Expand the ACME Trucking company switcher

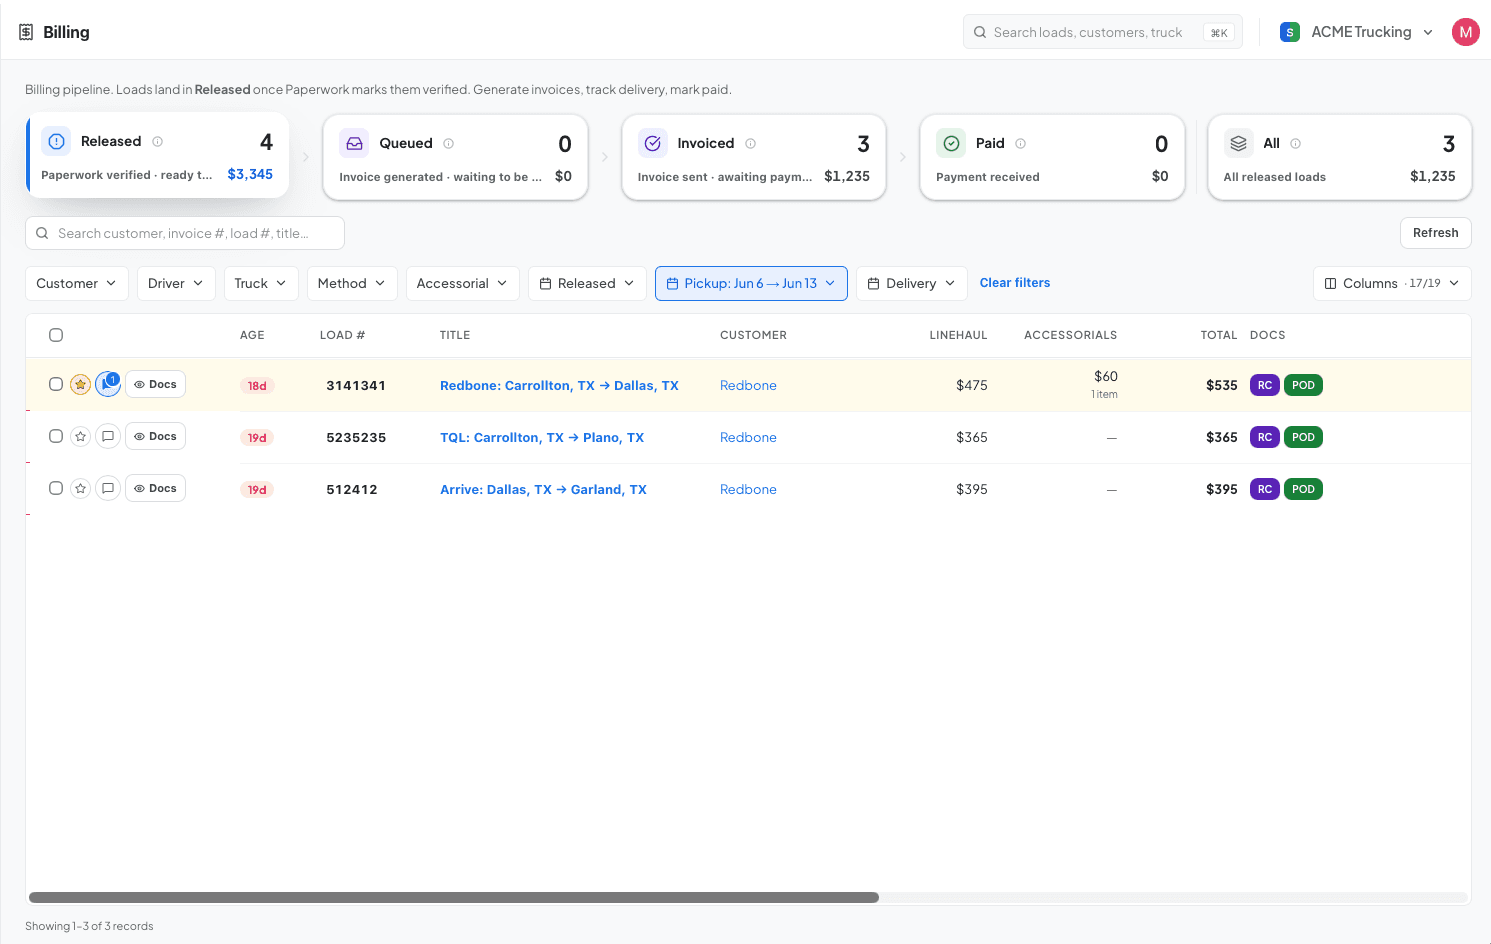(1358, 32)
